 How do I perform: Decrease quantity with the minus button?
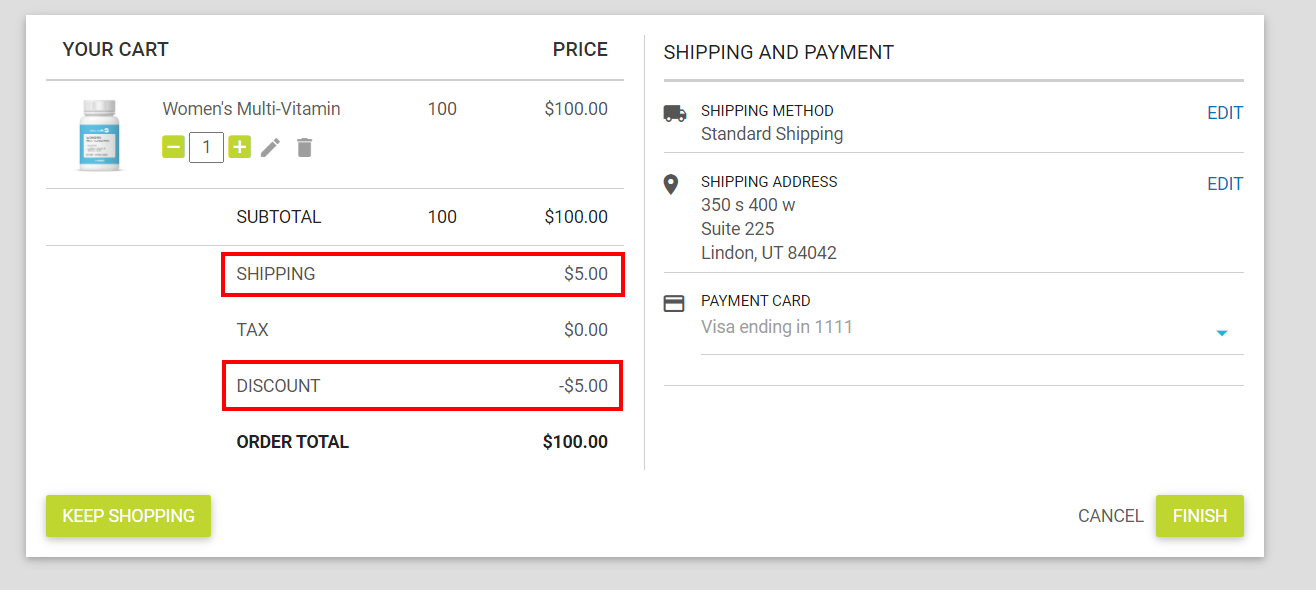coord(173,148)
